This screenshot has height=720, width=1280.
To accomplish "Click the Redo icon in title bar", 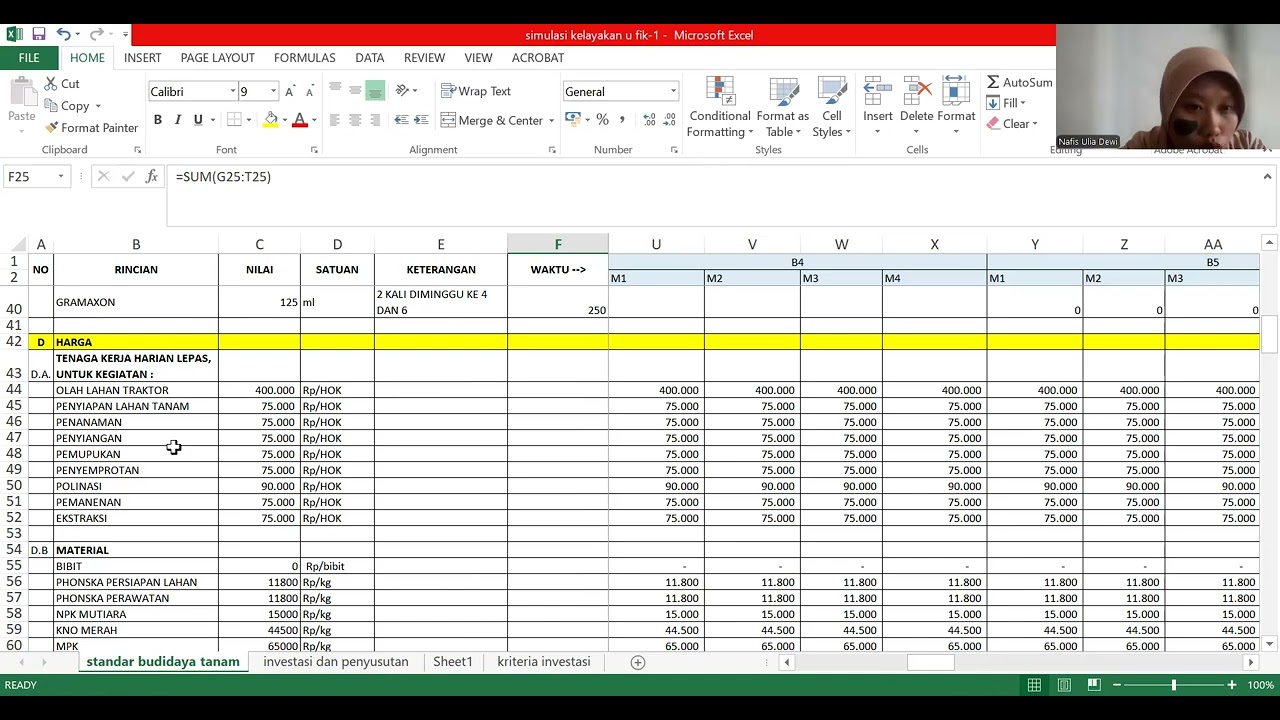I will [x=96, y=34].
